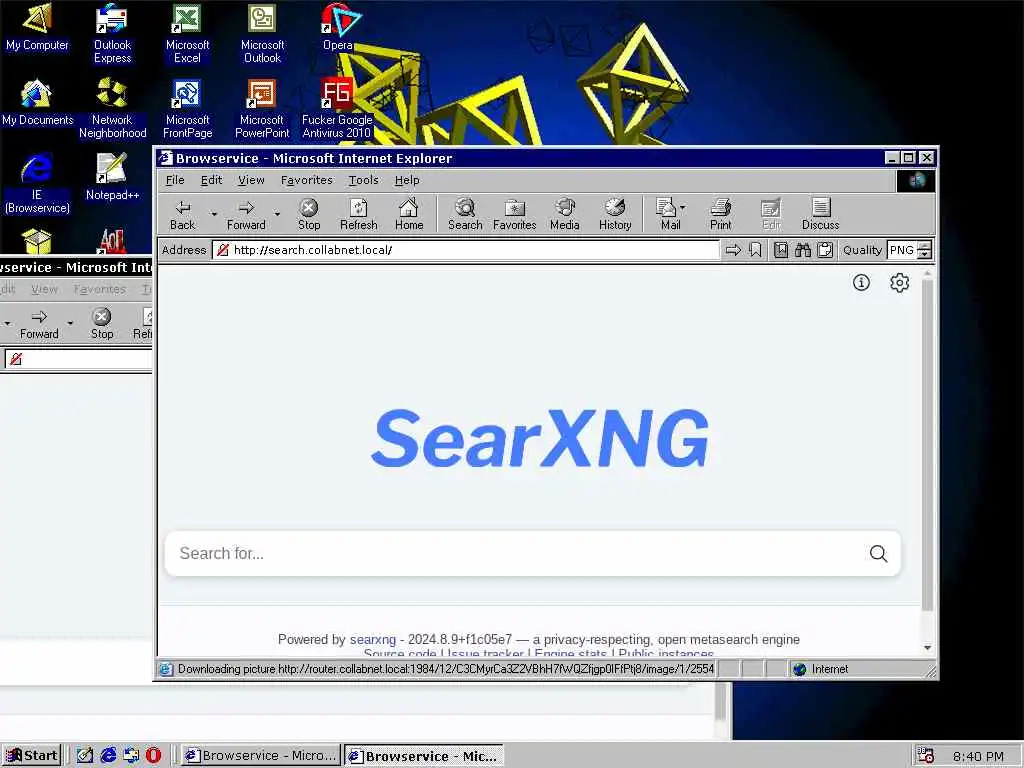This screenshot has width=1024, height=768.
Task: Select the Network Neighborhood desktop icon
Action: [112, 108]
